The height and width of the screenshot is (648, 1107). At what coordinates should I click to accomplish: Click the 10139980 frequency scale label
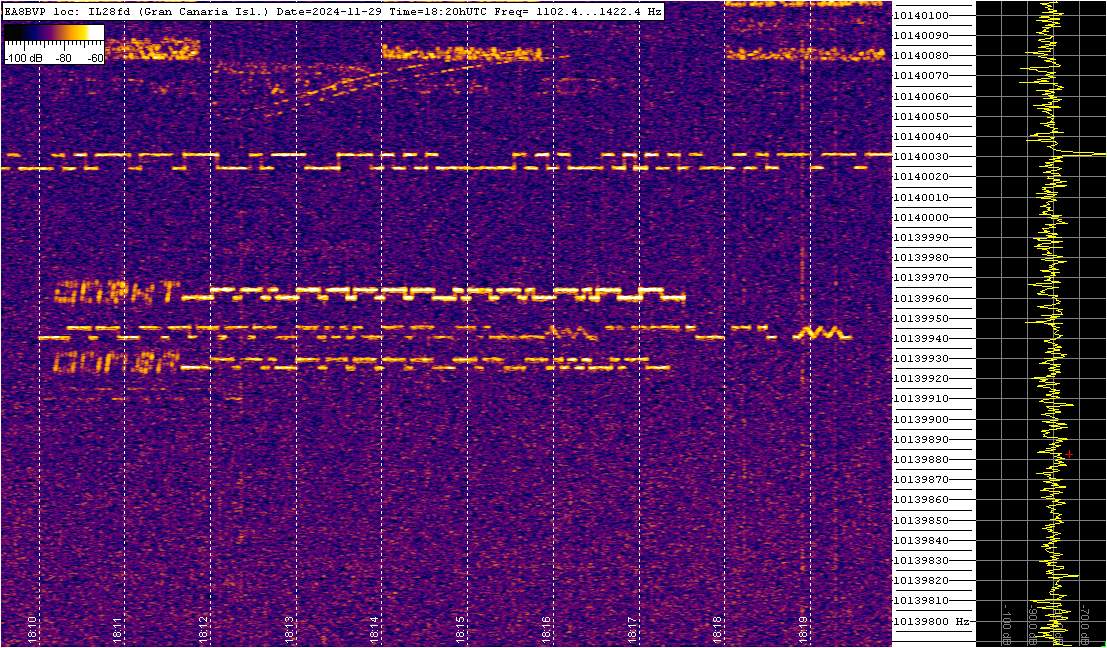(x=921, y=258)
